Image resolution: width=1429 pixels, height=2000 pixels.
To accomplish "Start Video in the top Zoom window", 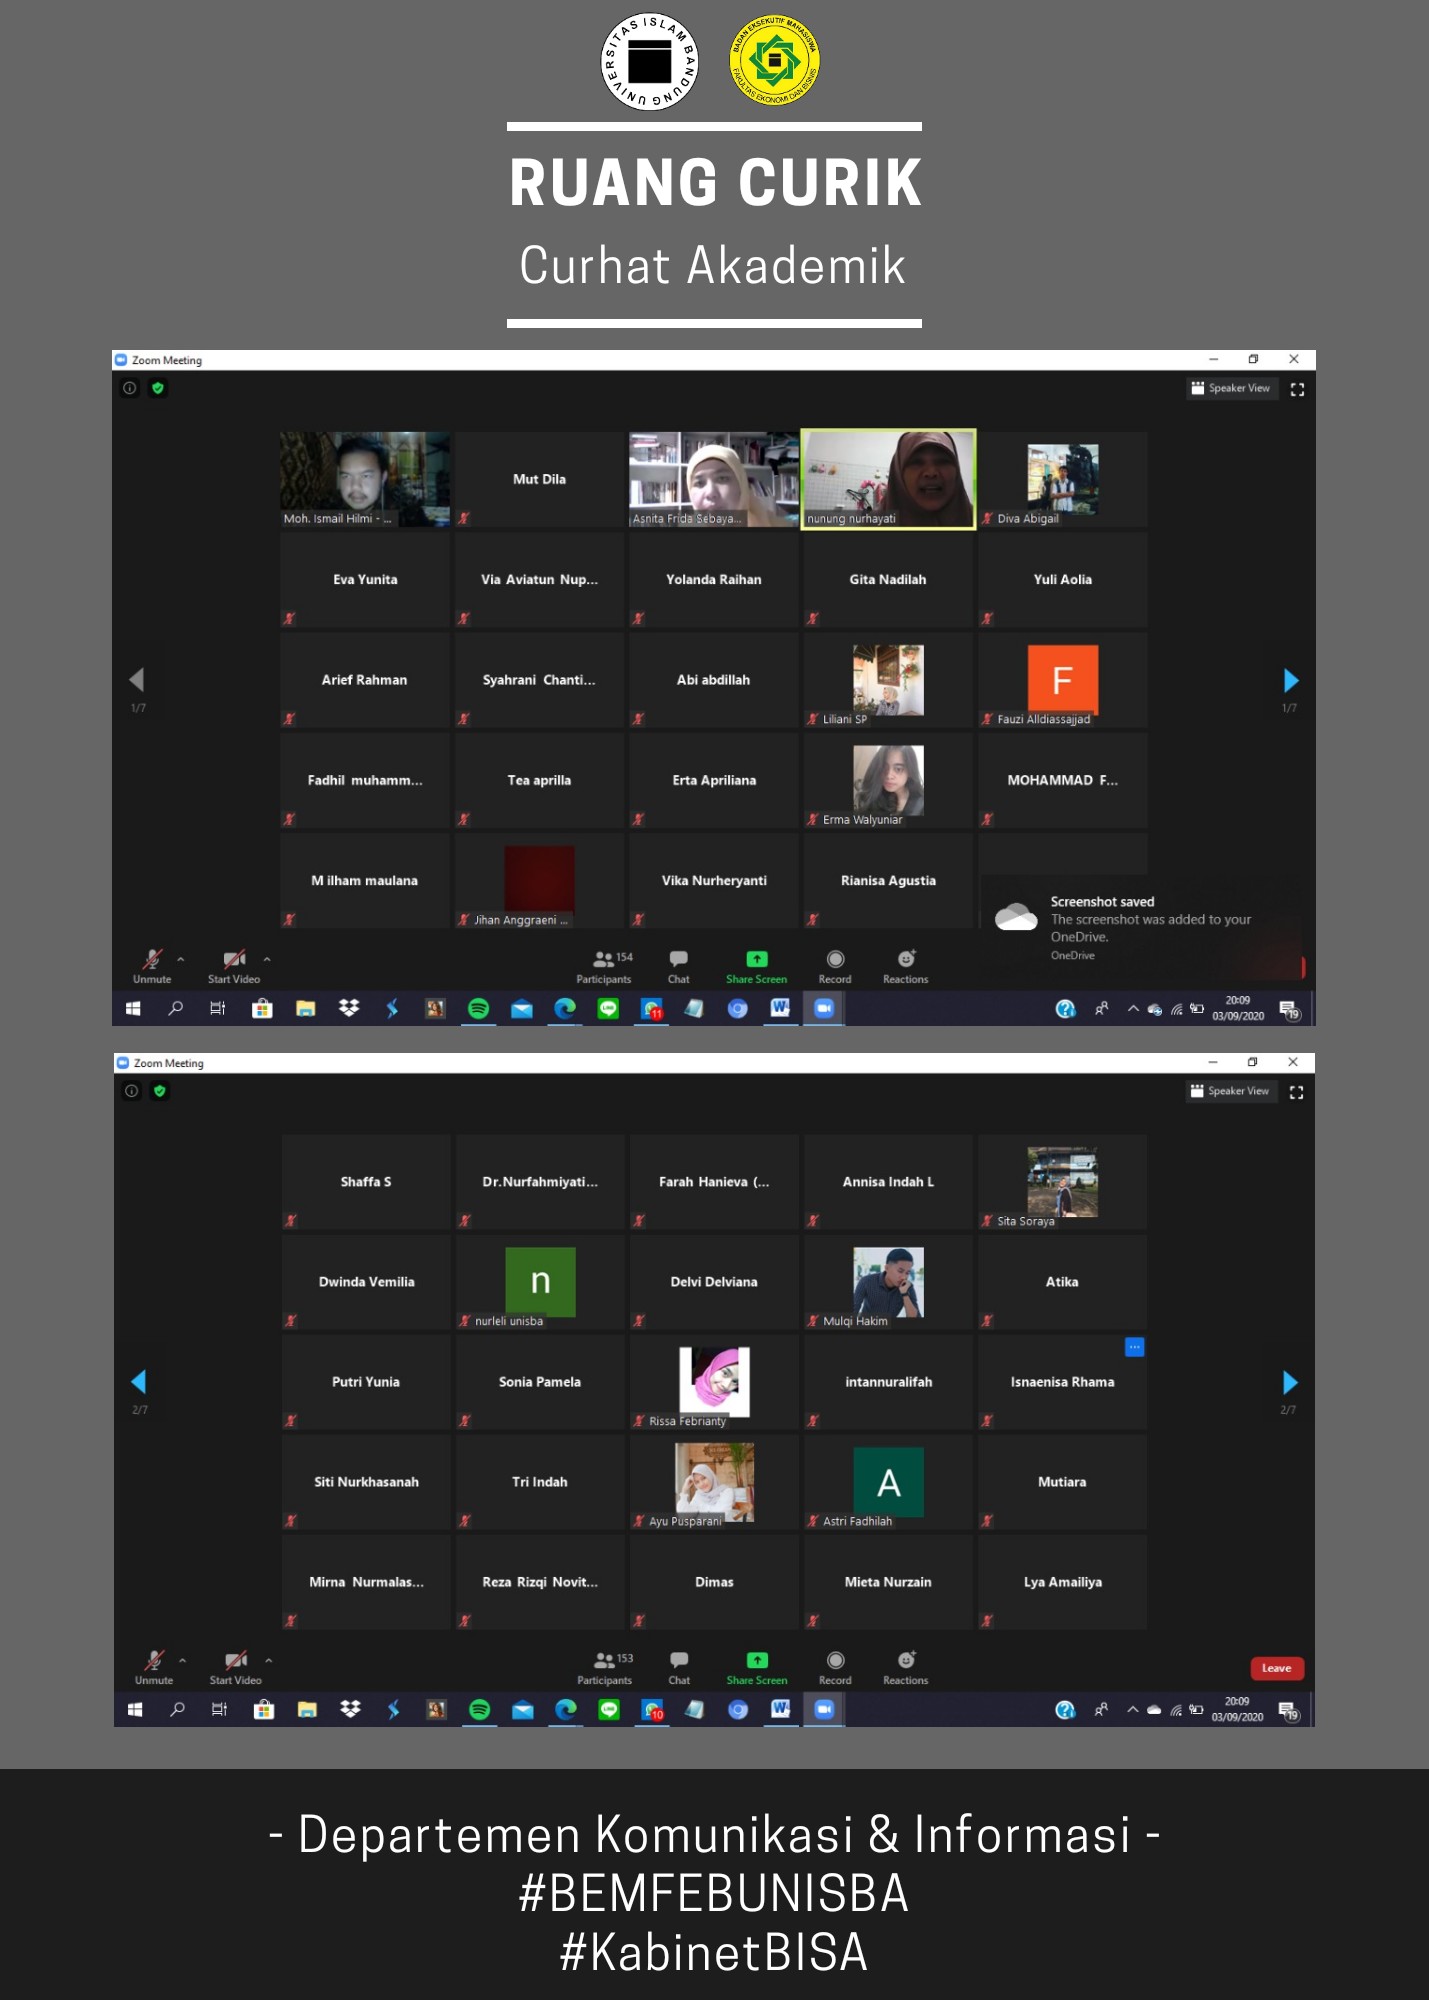I will pyautogui.click(x=234, y=966).
